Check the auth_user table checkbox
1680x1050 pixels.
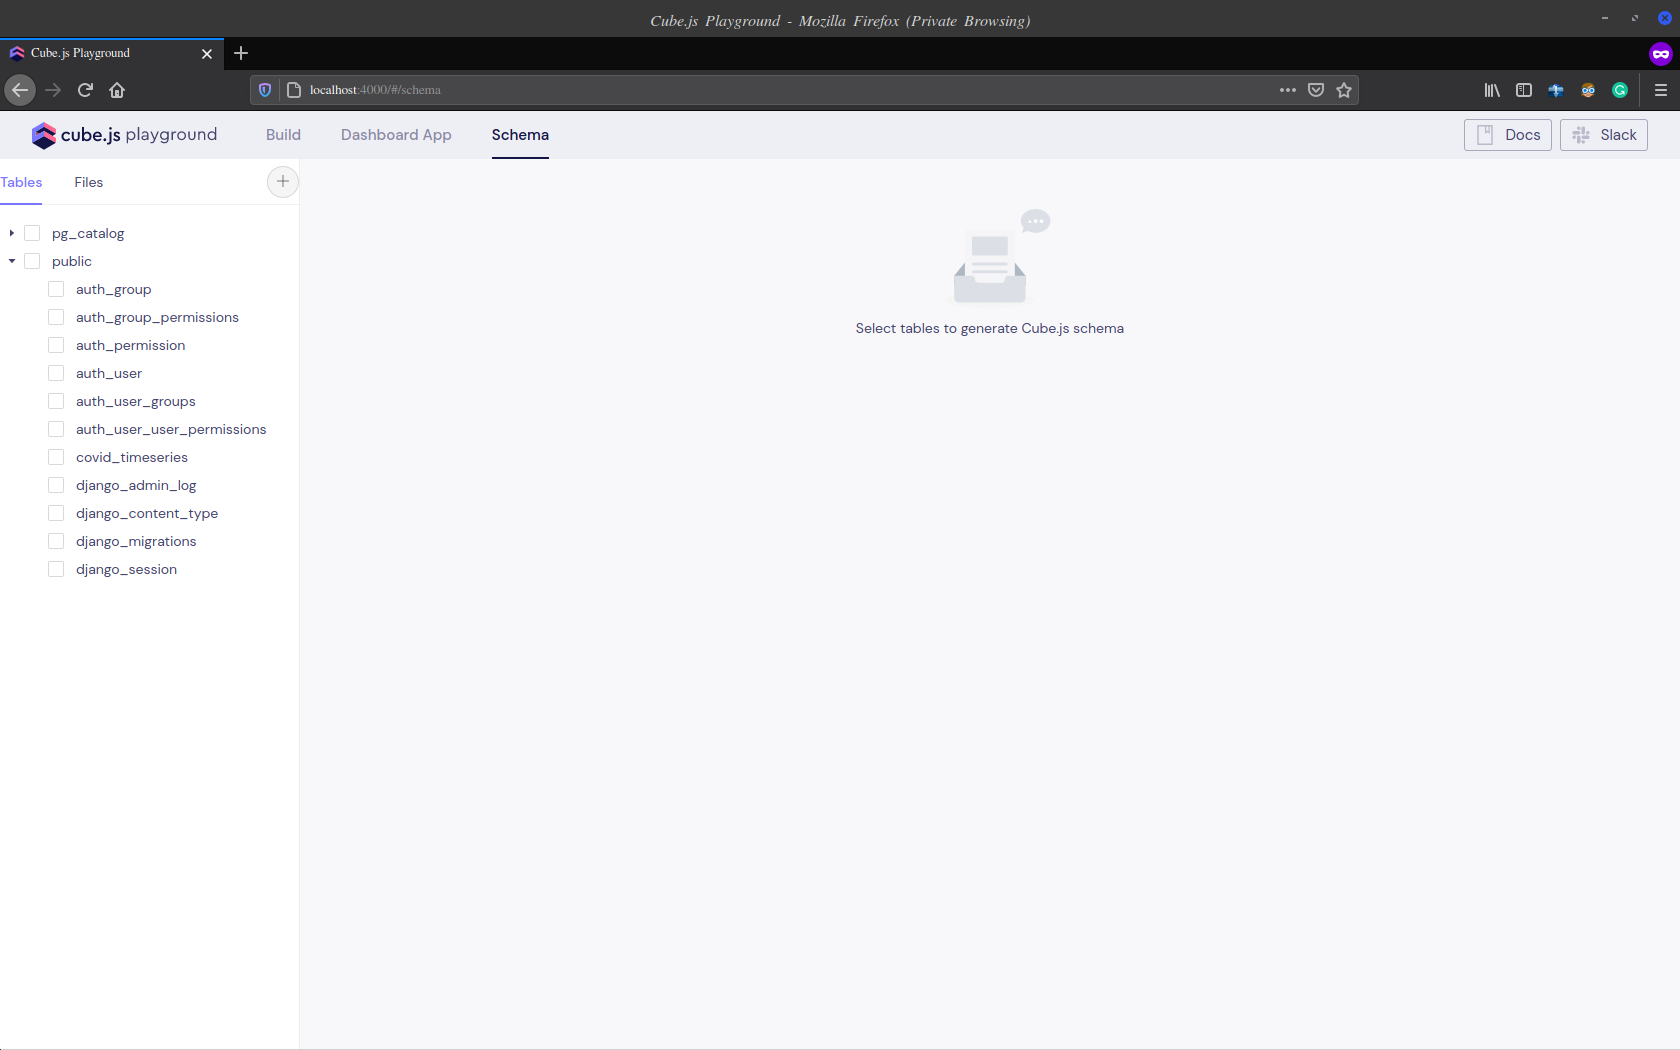56,372
